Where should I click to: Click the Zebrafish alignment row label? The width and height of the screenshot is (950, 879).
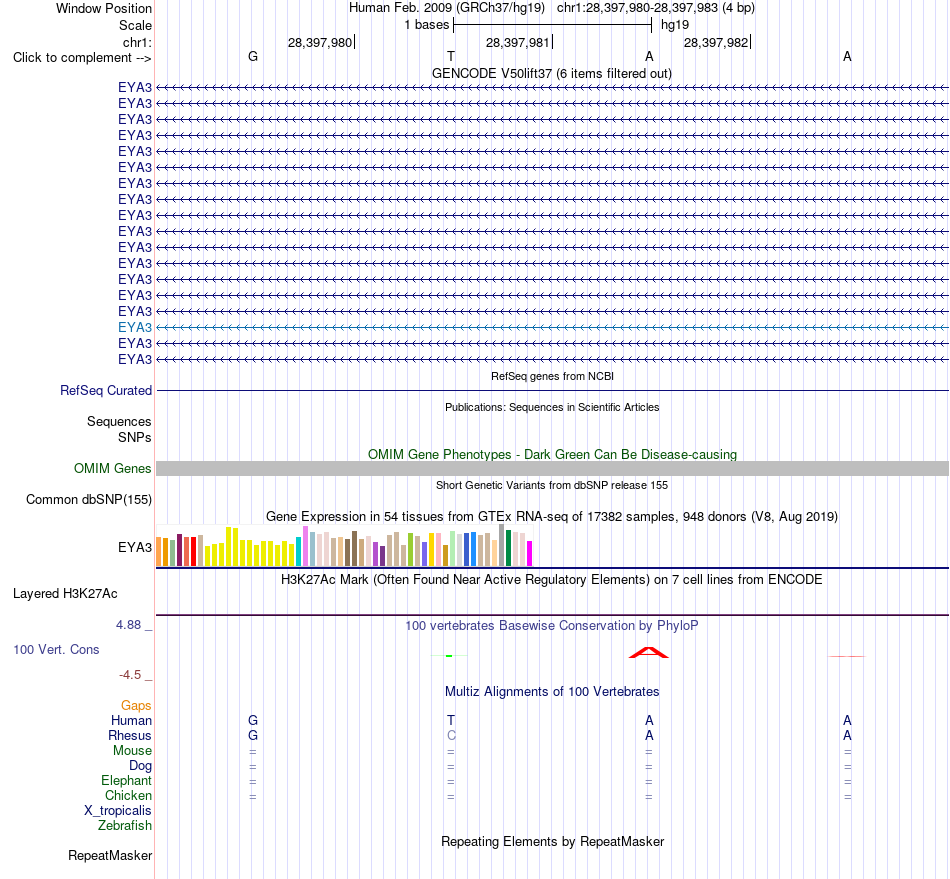coord(125,826)
